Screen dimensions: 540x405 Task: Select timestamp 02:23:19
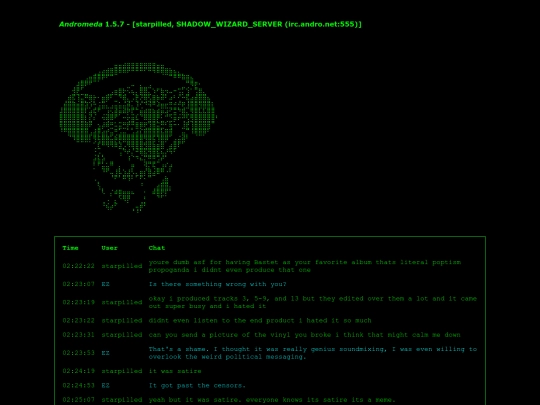(79, 302)
